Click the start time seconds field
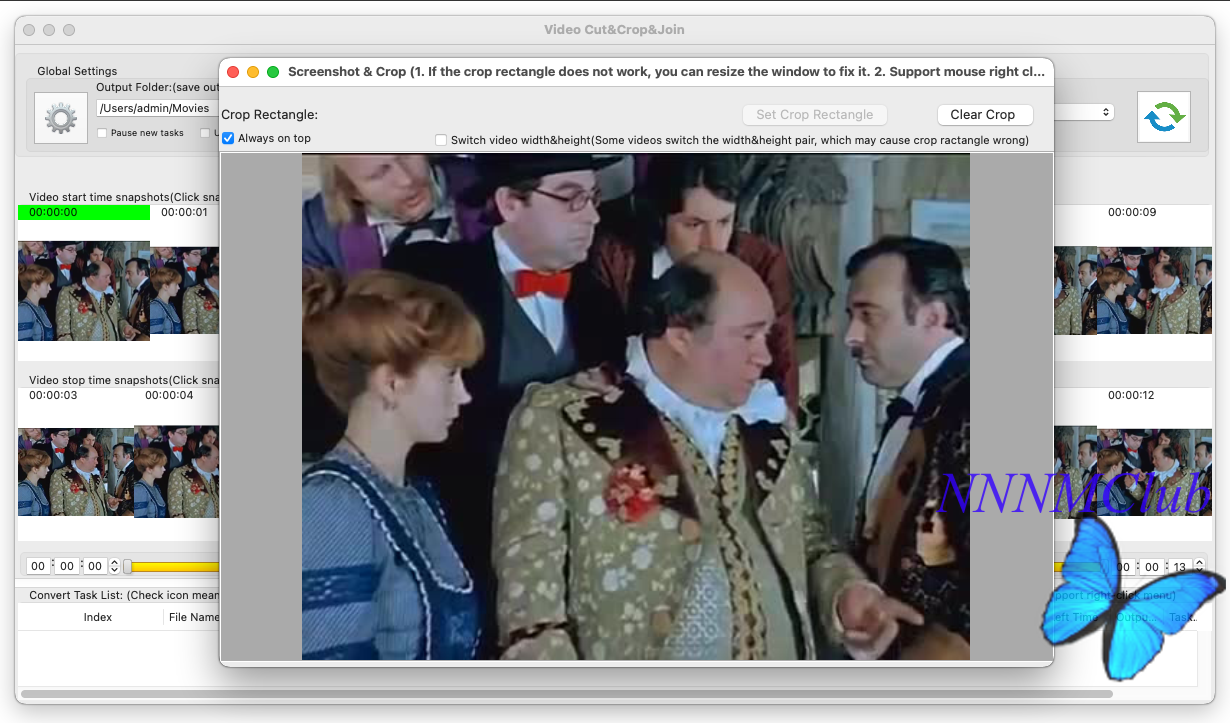Image resolution: width=1230 pixels, height=723 pixels. [x=95, y=566]
